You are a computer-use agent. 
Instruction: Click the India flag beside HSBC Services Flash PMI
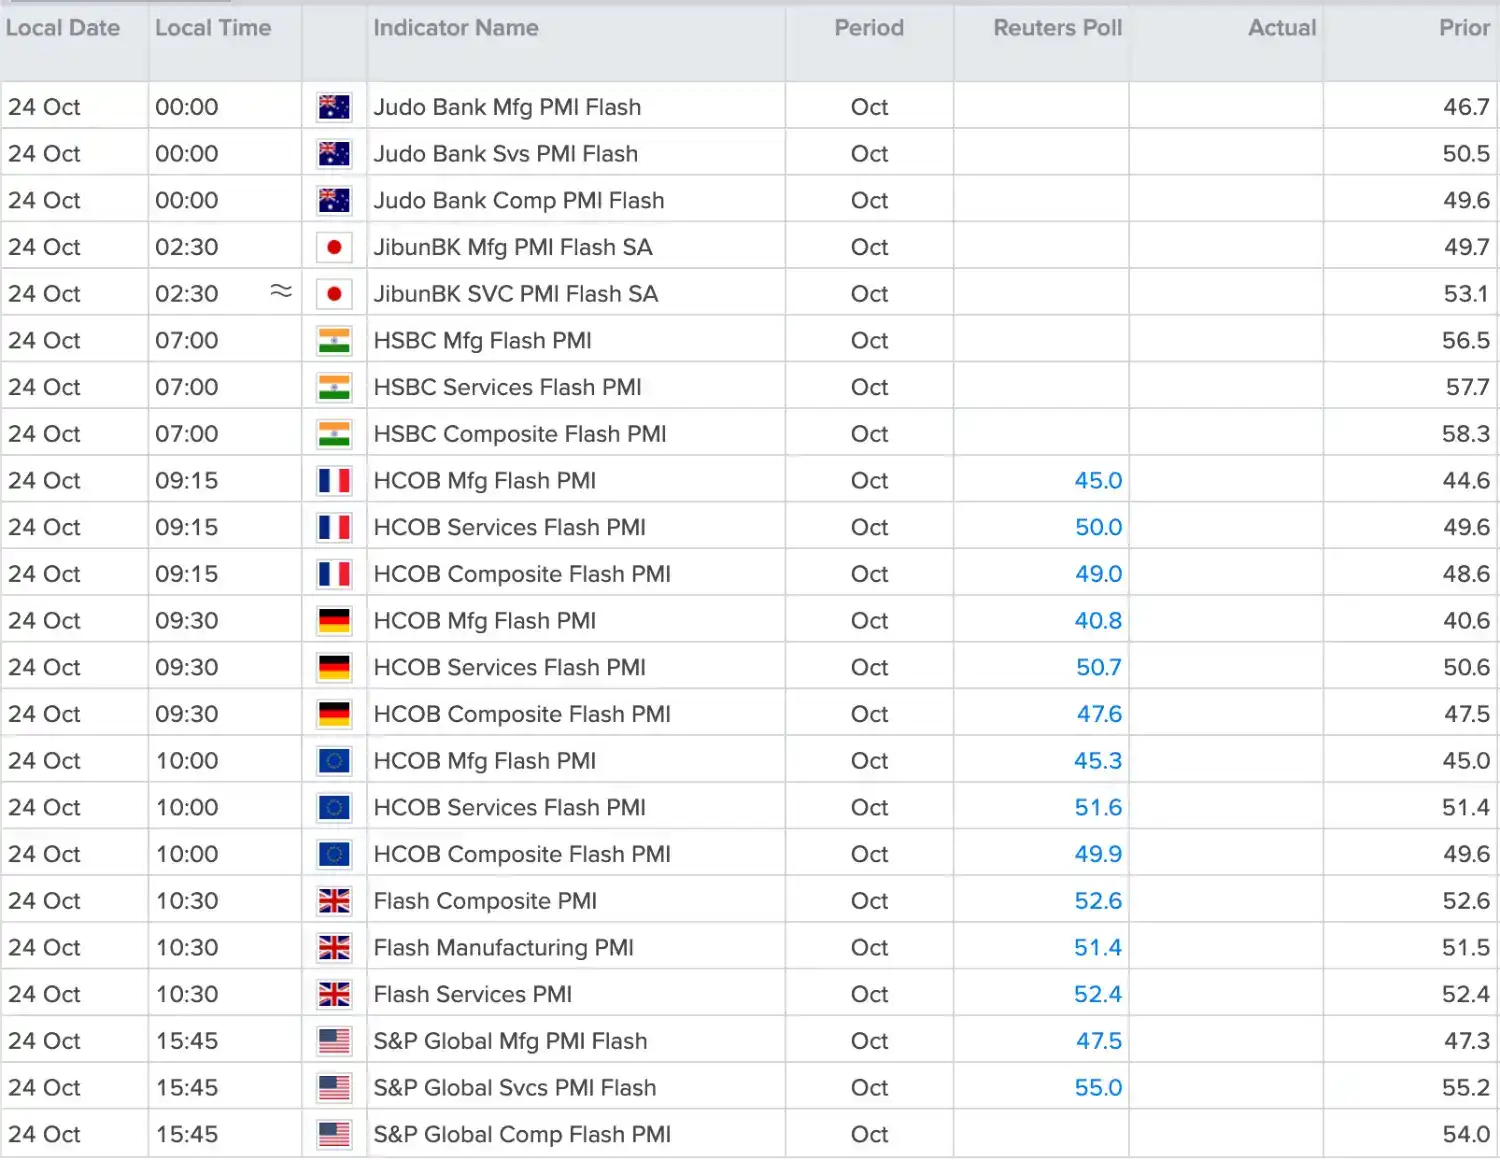click(x=334, y=387)
